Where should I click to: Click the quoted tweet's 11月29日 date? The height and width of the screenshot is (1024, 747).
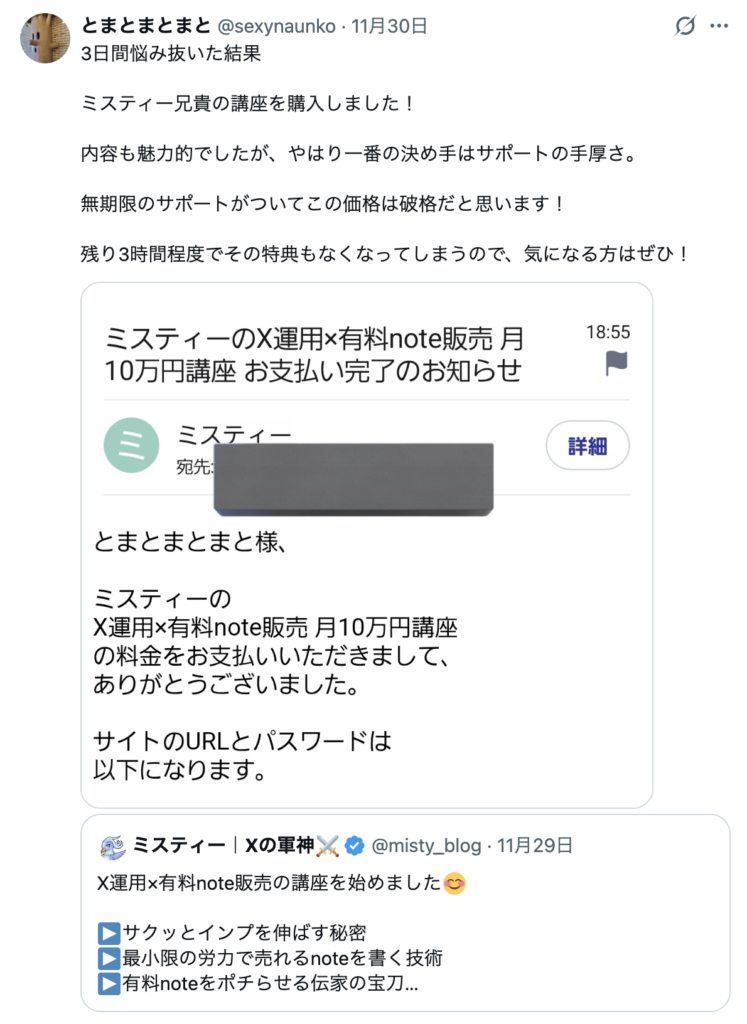click(535, 847)
